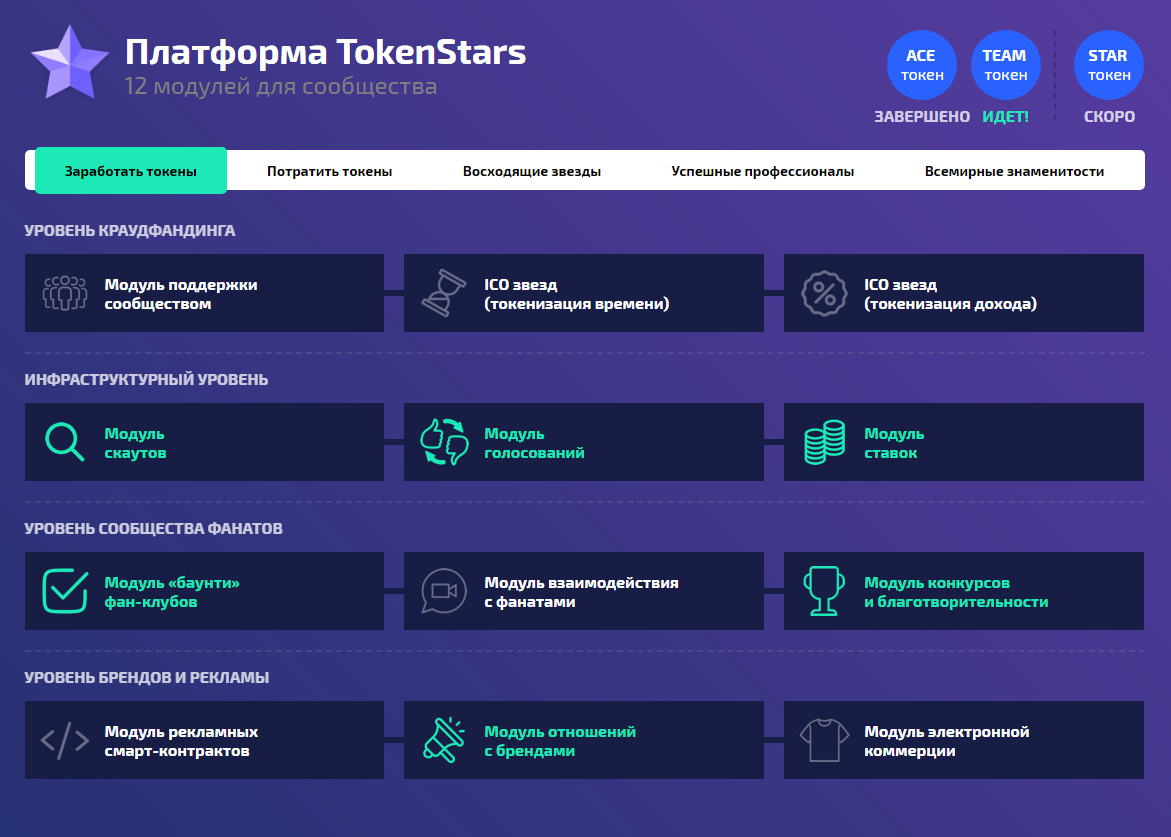1171x837 pixels.
Task: Click 'Модуль взаимодействия с фанатами' label
Action: (x=581, y=591)
